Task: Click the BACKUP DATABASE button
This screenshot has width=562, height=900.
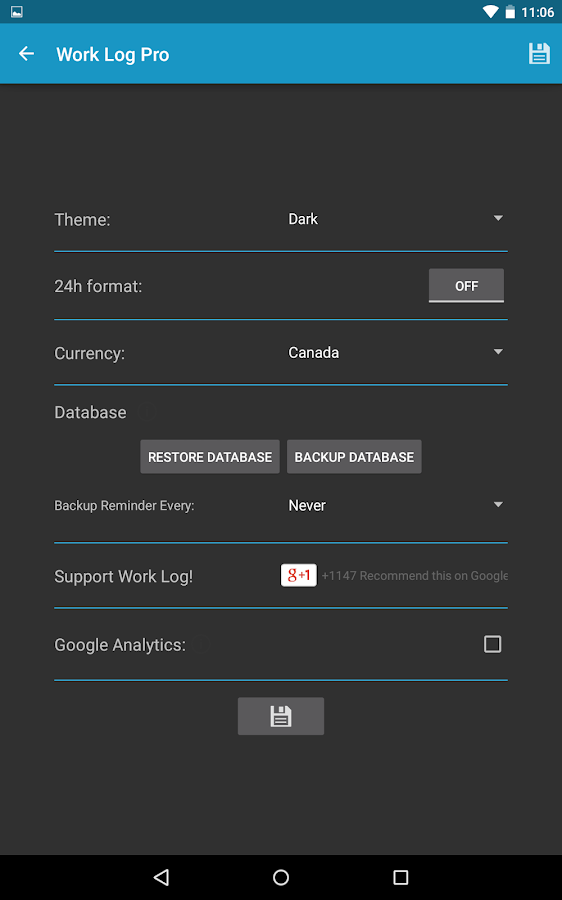Action: (x=354, y=457)
